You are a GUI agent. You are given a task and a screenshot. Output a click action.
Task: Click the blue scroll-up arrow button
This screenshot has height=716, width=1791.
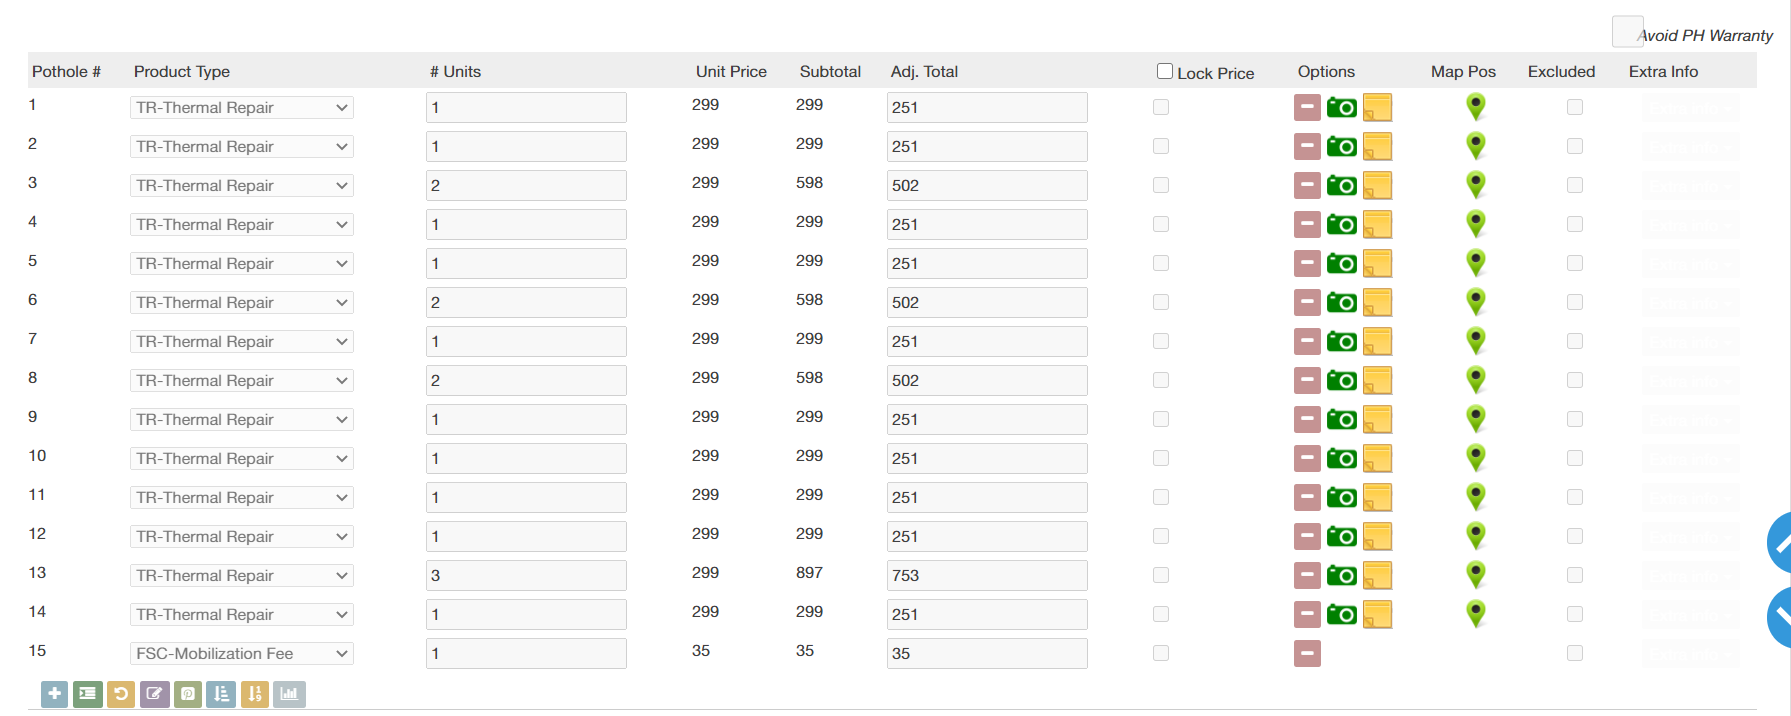[1780, 542]
